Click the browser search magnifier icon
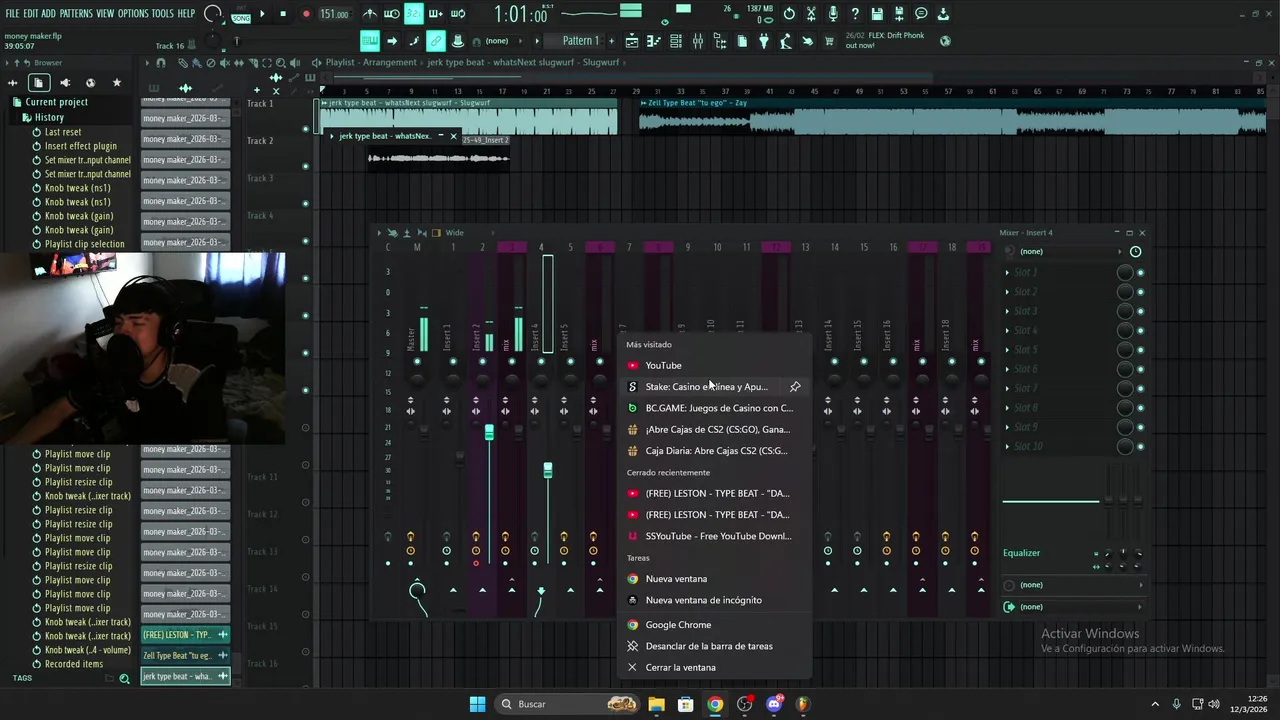 click(x=124, y=678)
